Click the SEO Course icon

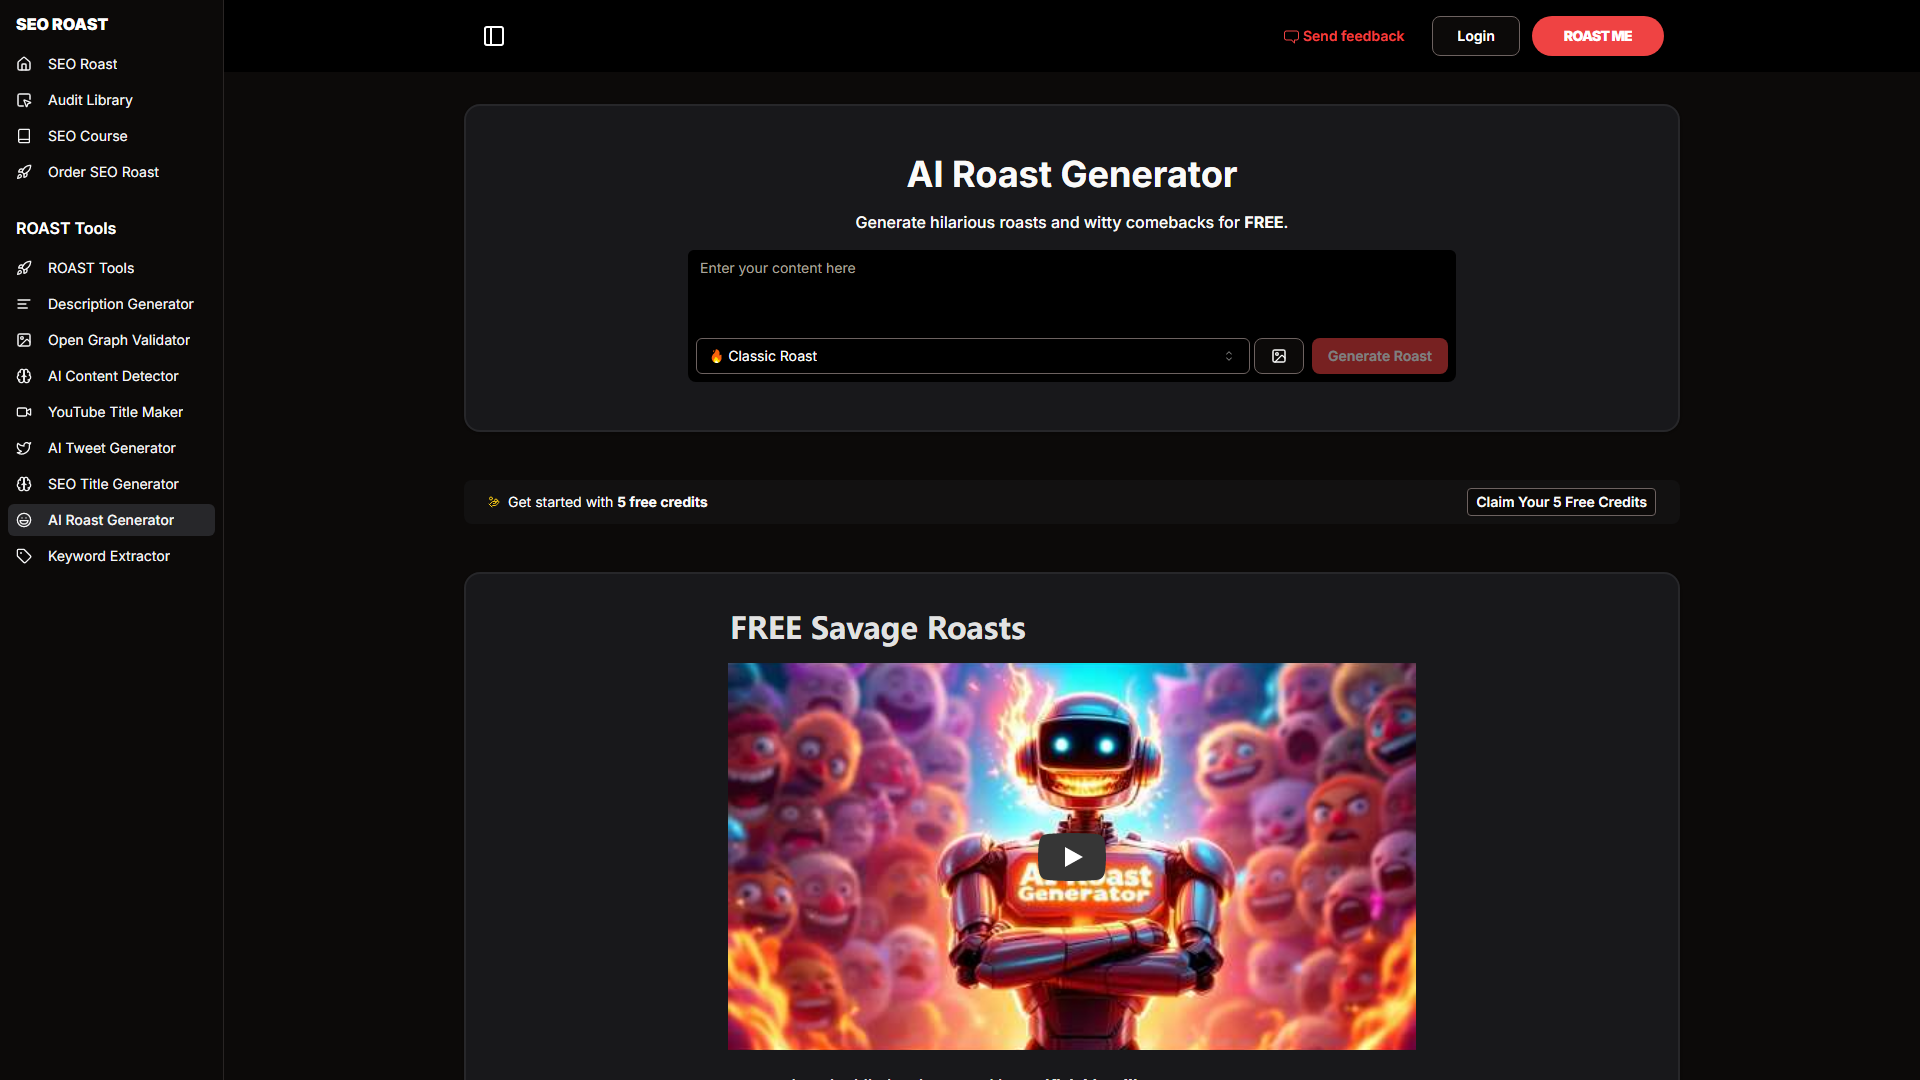coord(24,136)
